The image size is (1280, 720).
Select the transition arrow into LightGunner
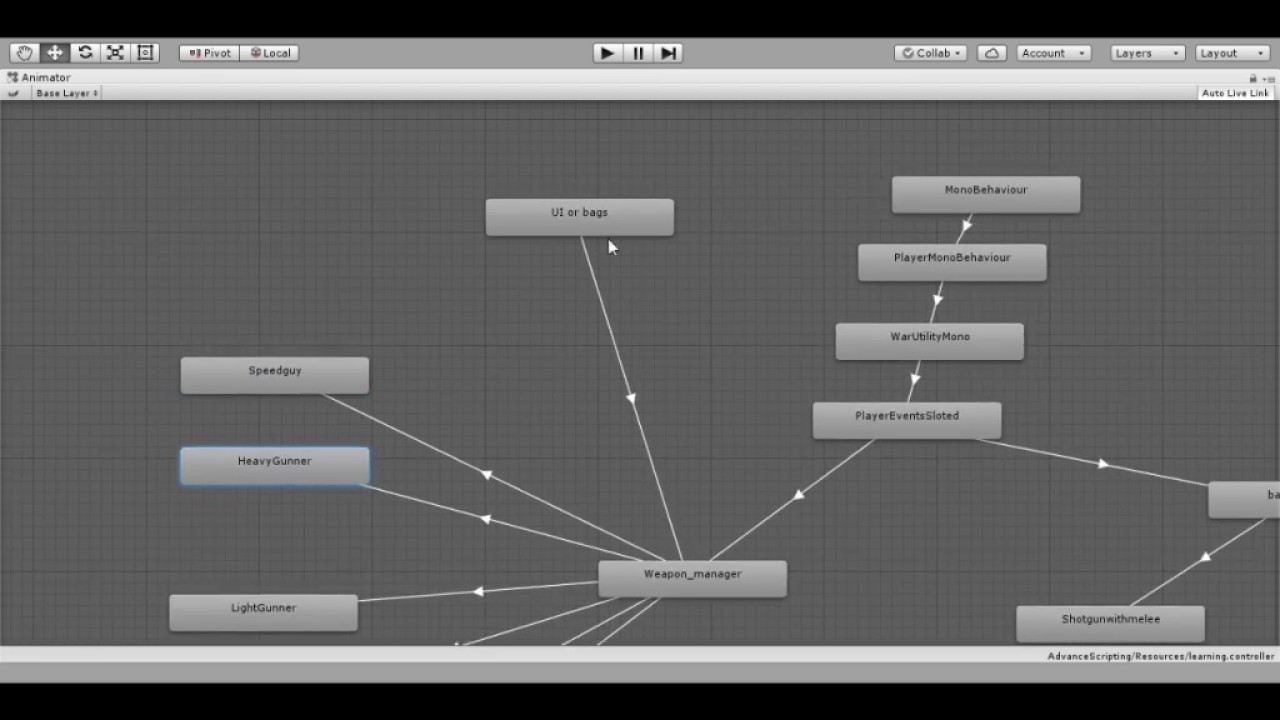478,591
